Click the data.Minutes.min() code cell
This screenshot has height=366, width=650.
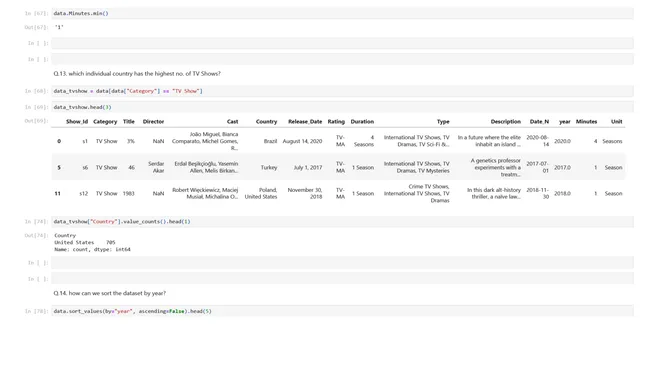click(342, 13)
